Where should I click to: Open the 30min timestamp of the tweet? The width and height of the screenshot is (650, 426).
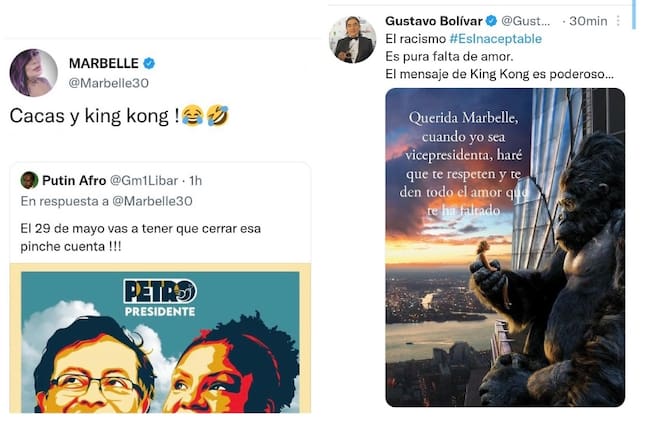click(588, 21)
